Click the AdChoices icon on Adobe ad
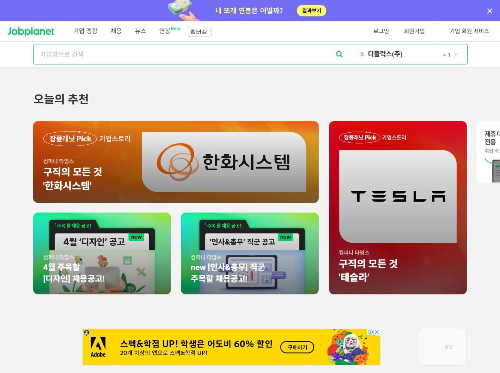This screenshot has width=500, height=373. click(x=370, y=332)
